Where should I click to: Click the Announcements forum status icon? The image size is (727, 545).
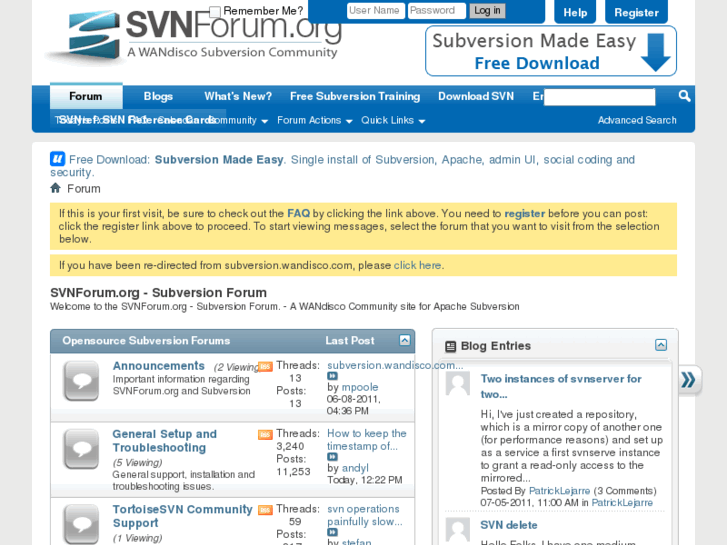[82, 381]
